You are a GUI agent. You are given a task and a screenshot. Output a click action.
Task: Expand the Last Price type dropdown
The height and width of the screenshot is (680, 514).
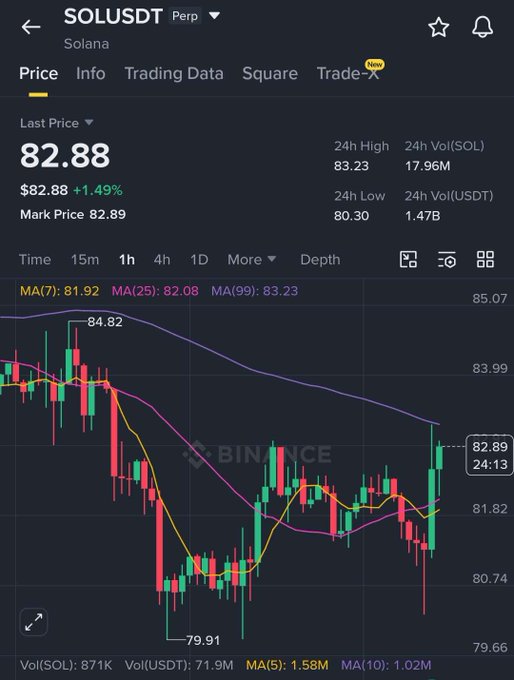click(88, 123)
